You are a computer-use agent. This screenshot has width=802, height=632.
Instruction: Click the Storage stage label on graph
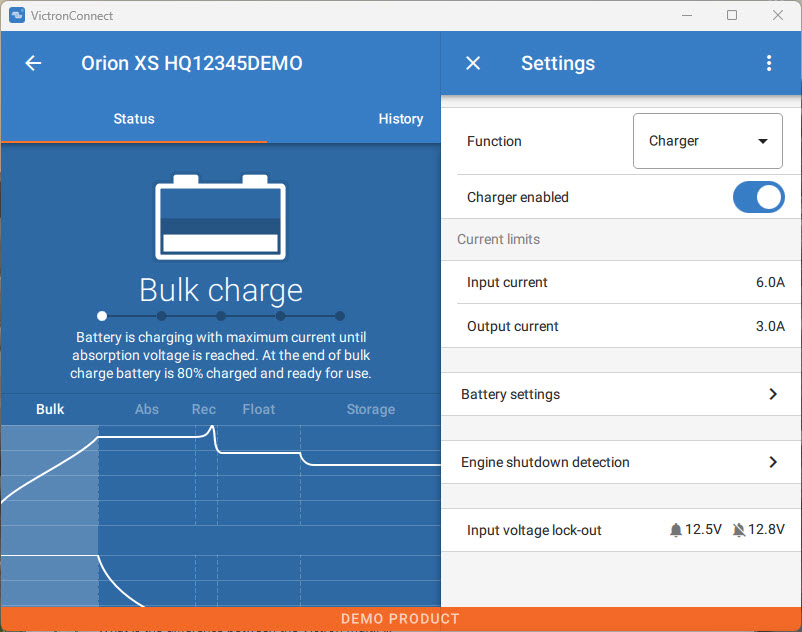coord(370,409)
